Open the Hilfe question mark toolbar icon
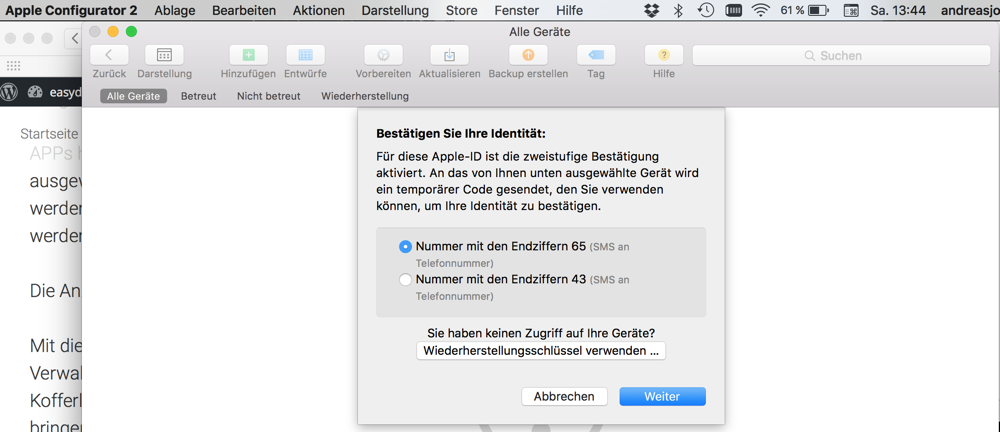Screen dimensions: 1000x432 tap(664, 55)
